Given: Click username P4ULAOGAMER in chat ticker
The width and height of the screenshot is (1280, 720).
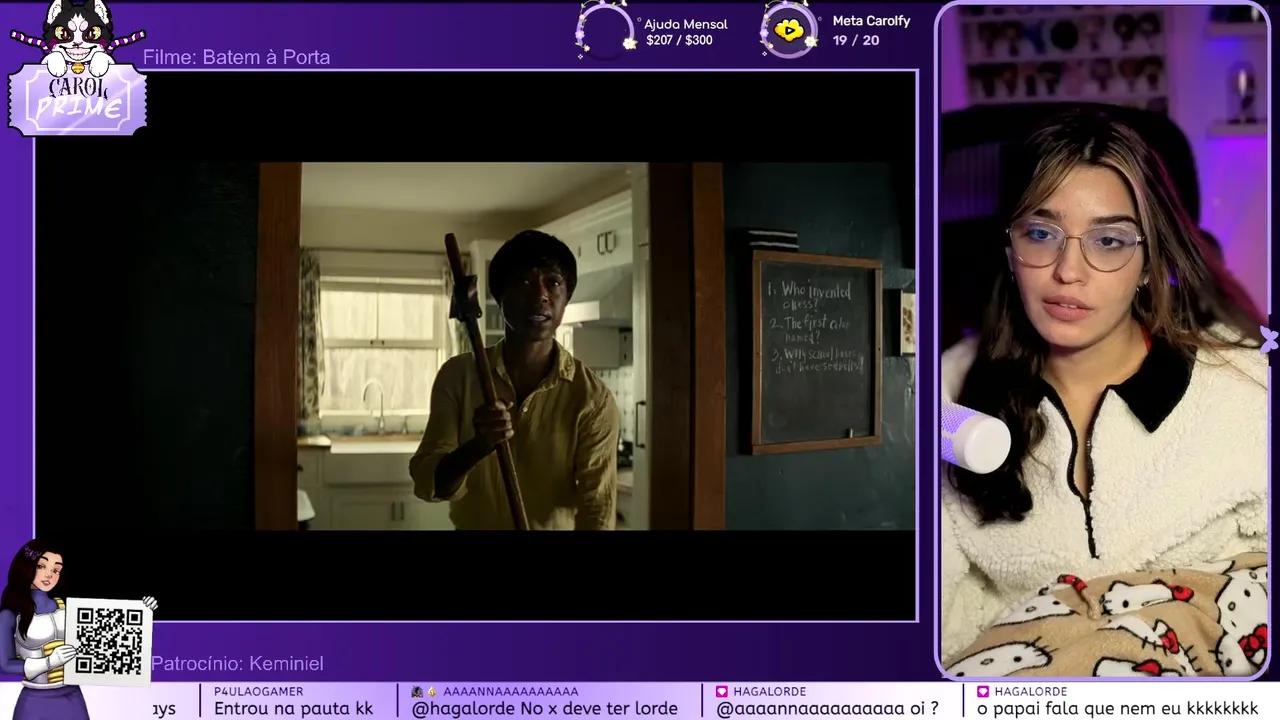Looking at the screenshot, I should click(258, 691).
